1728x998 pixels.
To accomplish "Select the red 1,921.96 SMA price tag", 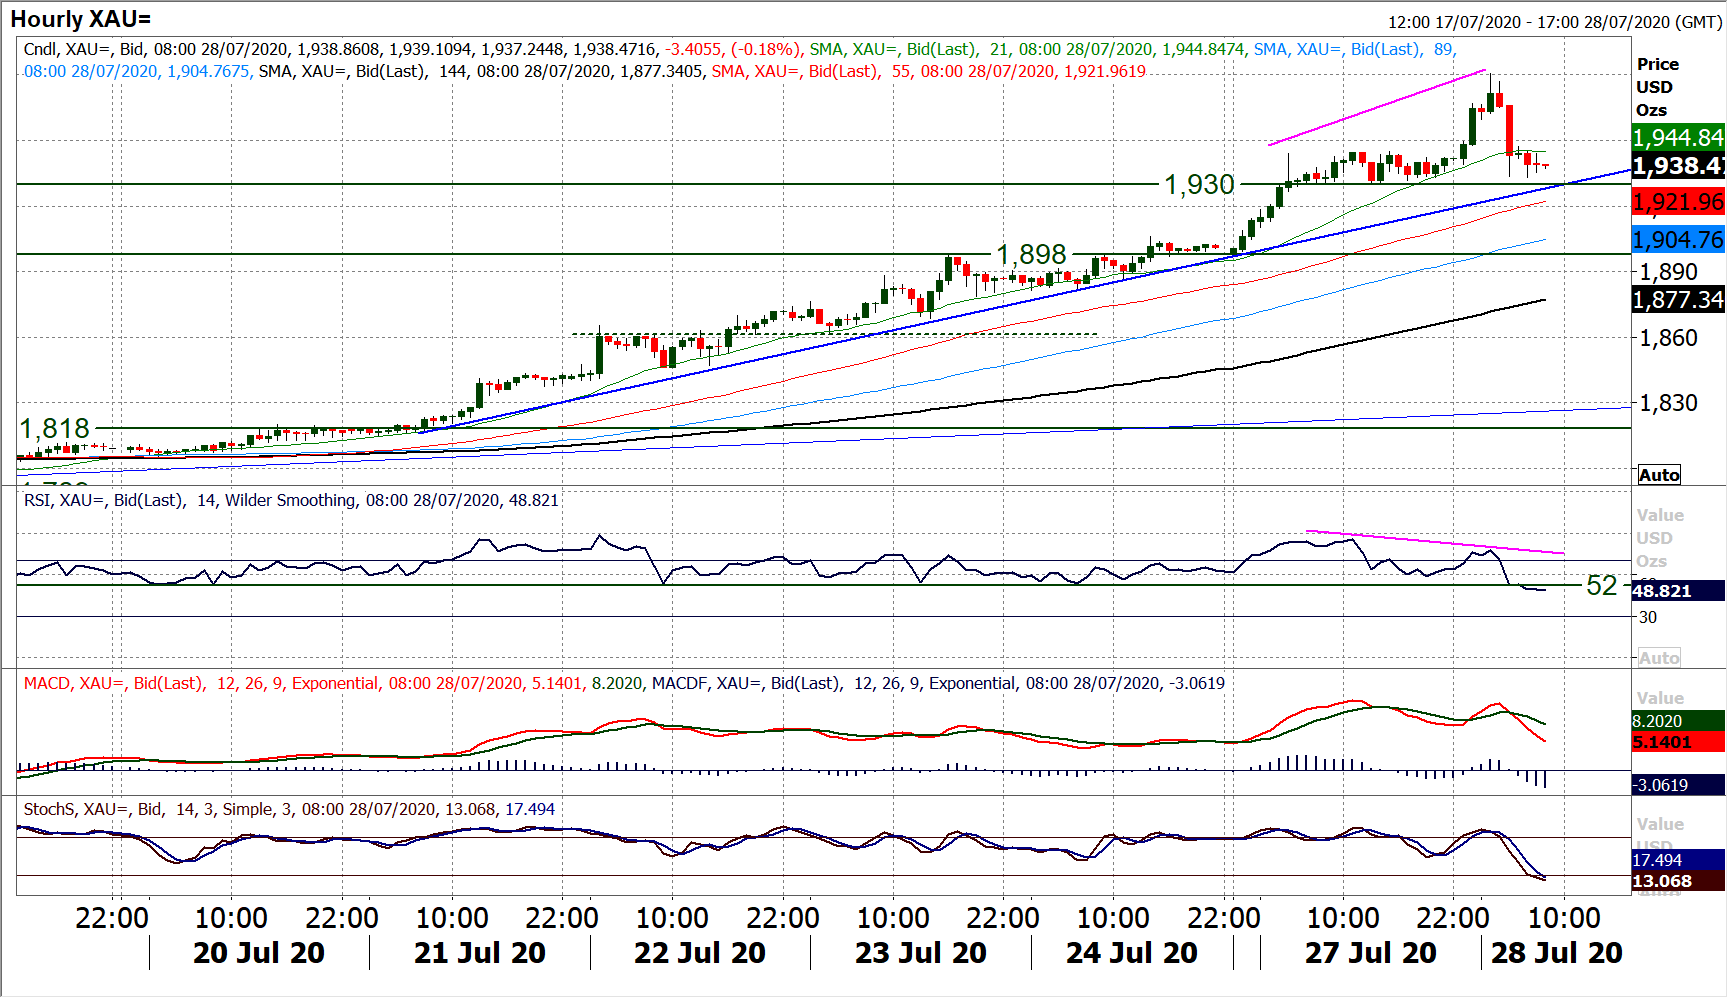I will [x=1678, y=202].
